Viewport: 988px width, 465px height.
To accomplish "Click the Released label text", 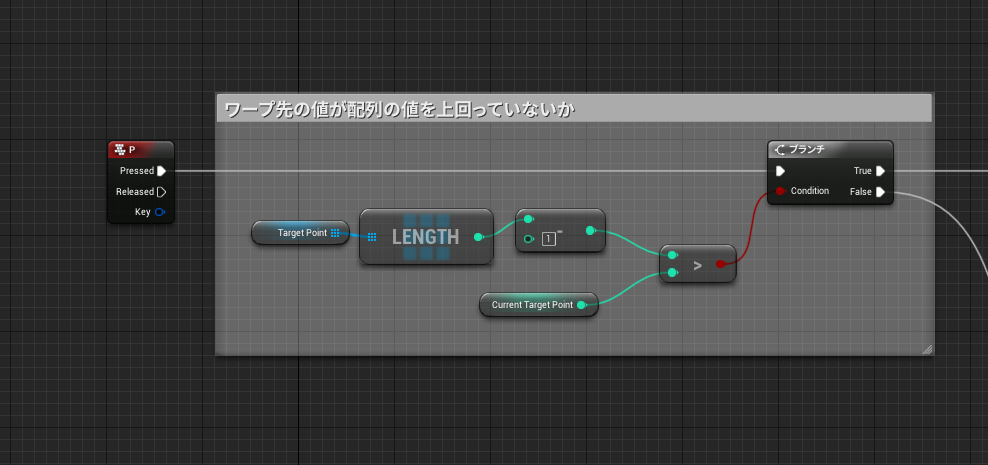I will coord(135,192).
